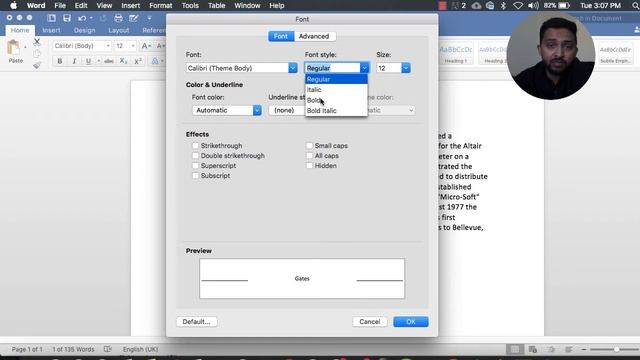Select Regular in Font style list
The width and height of the screenshot is (640, 360).
coord(336,79)
